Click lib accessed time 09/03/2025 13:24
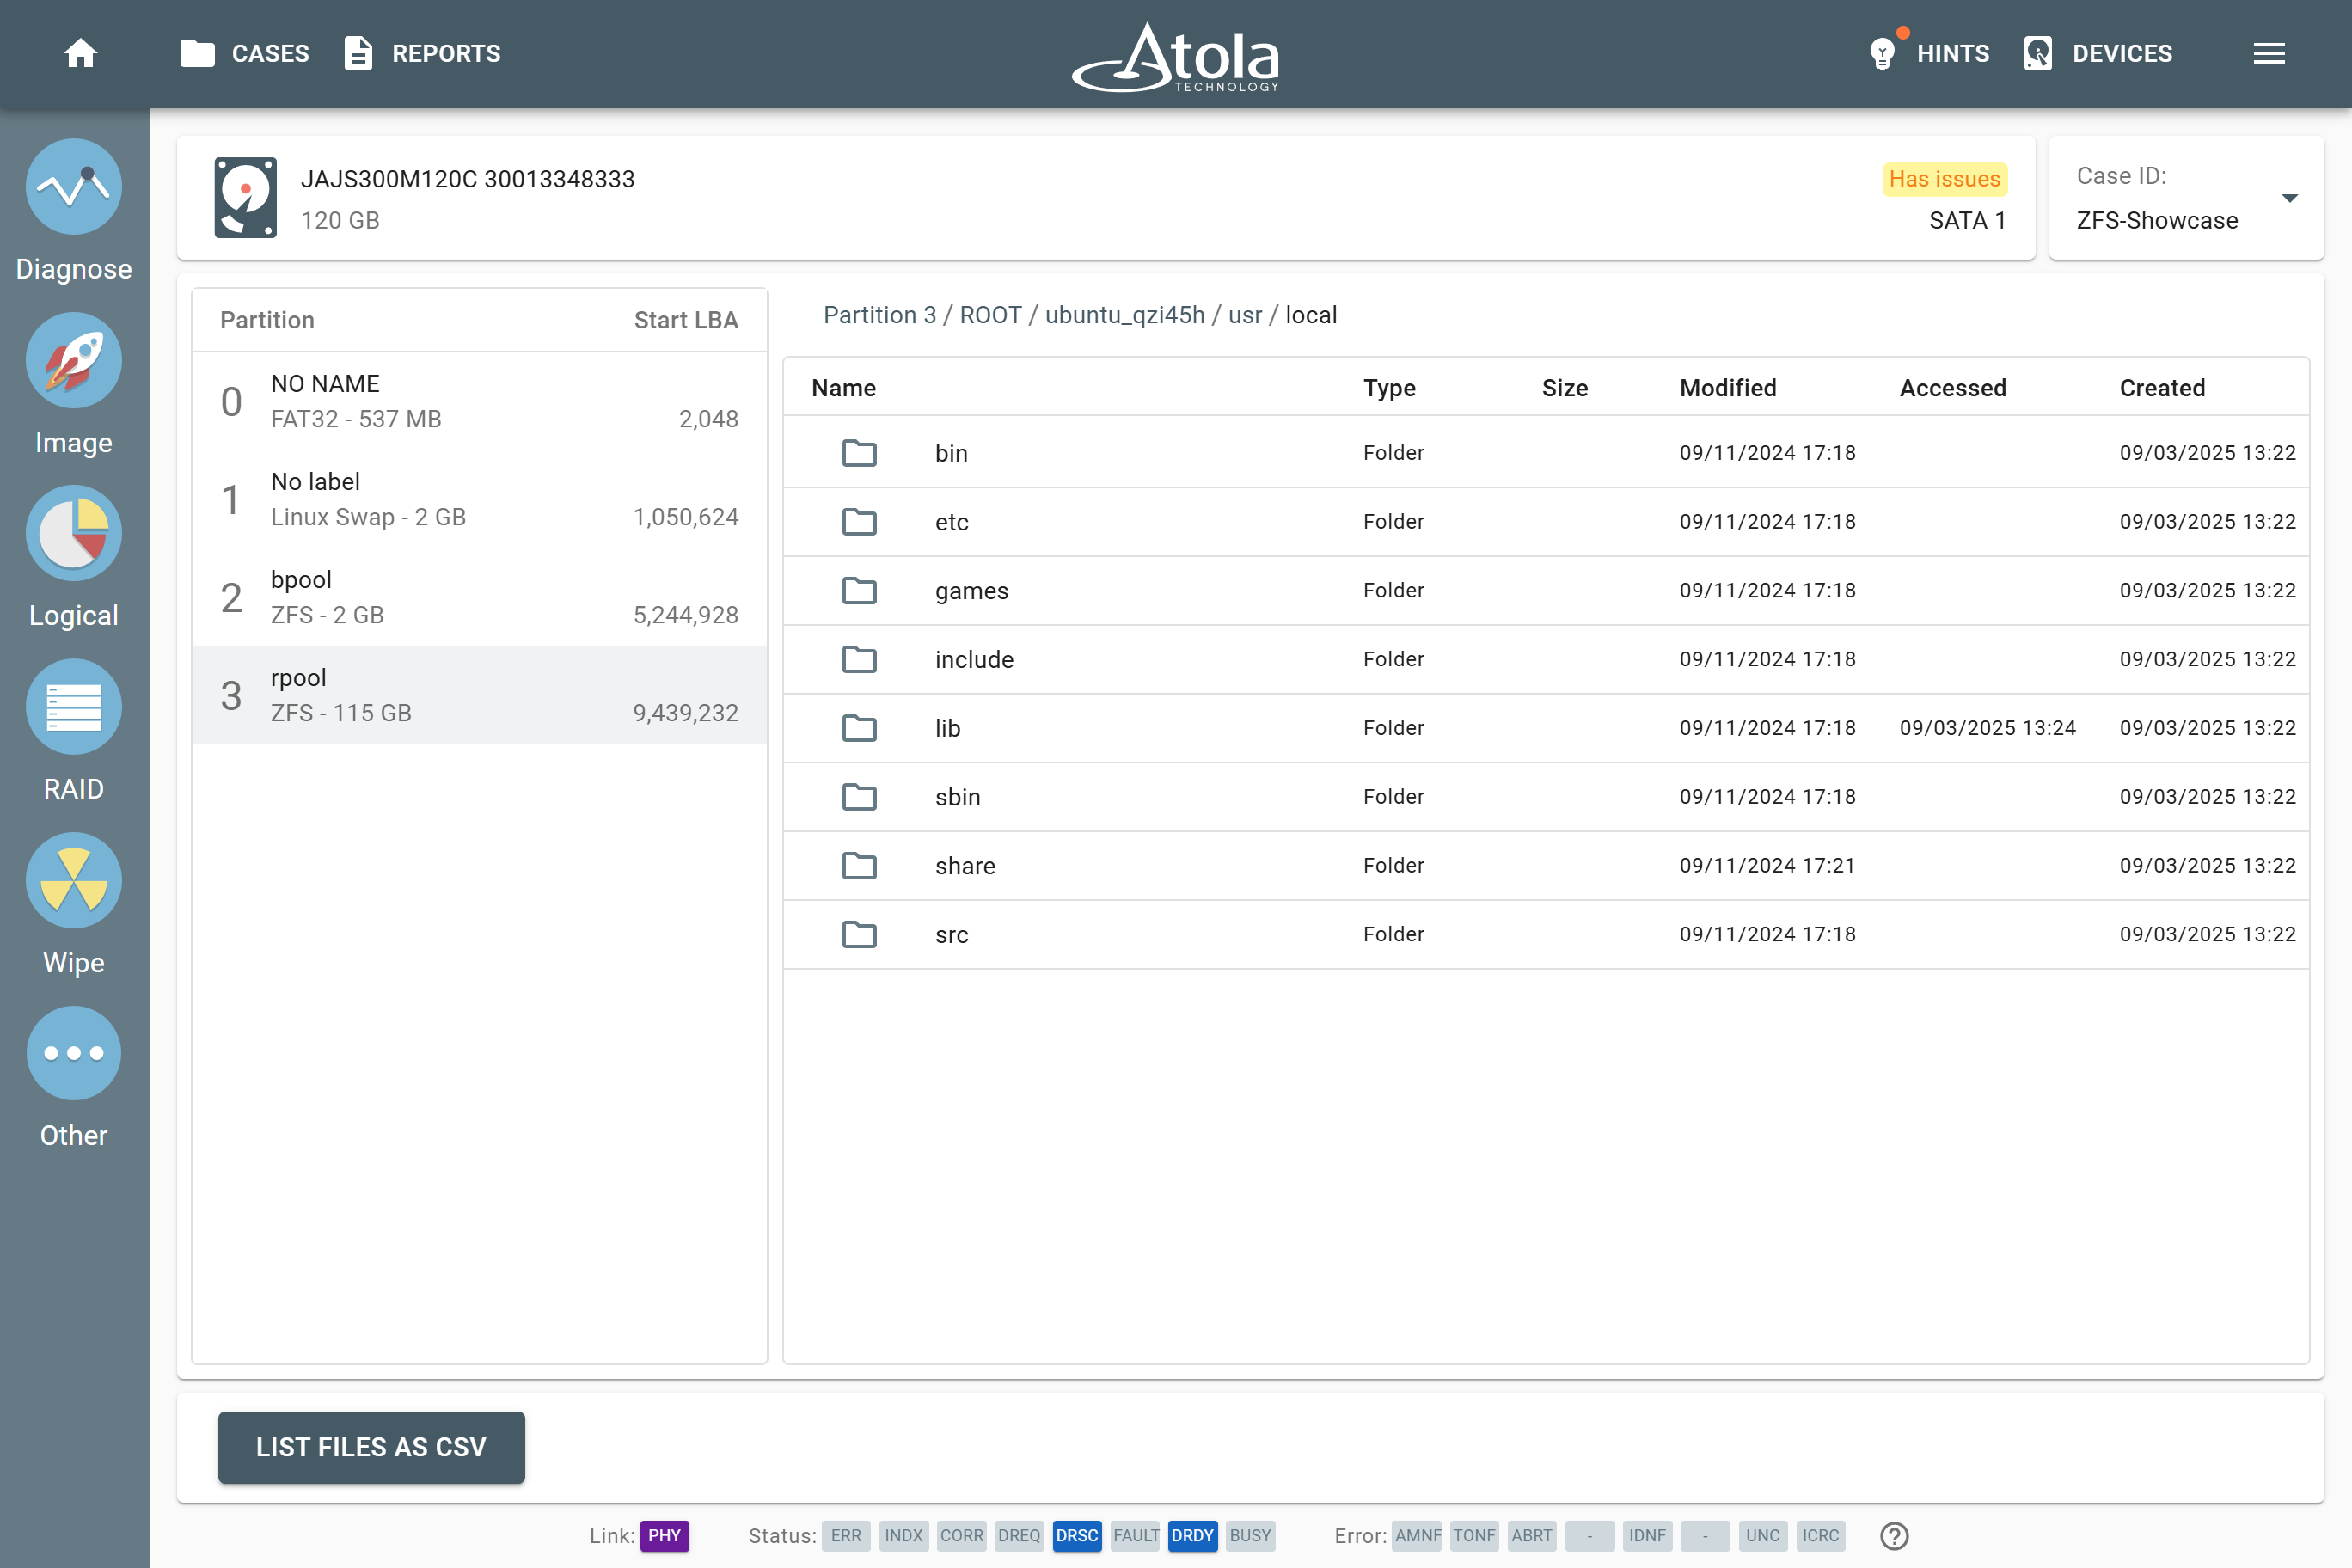This screenshot has height=1568, width=2352. point(1987,728)
